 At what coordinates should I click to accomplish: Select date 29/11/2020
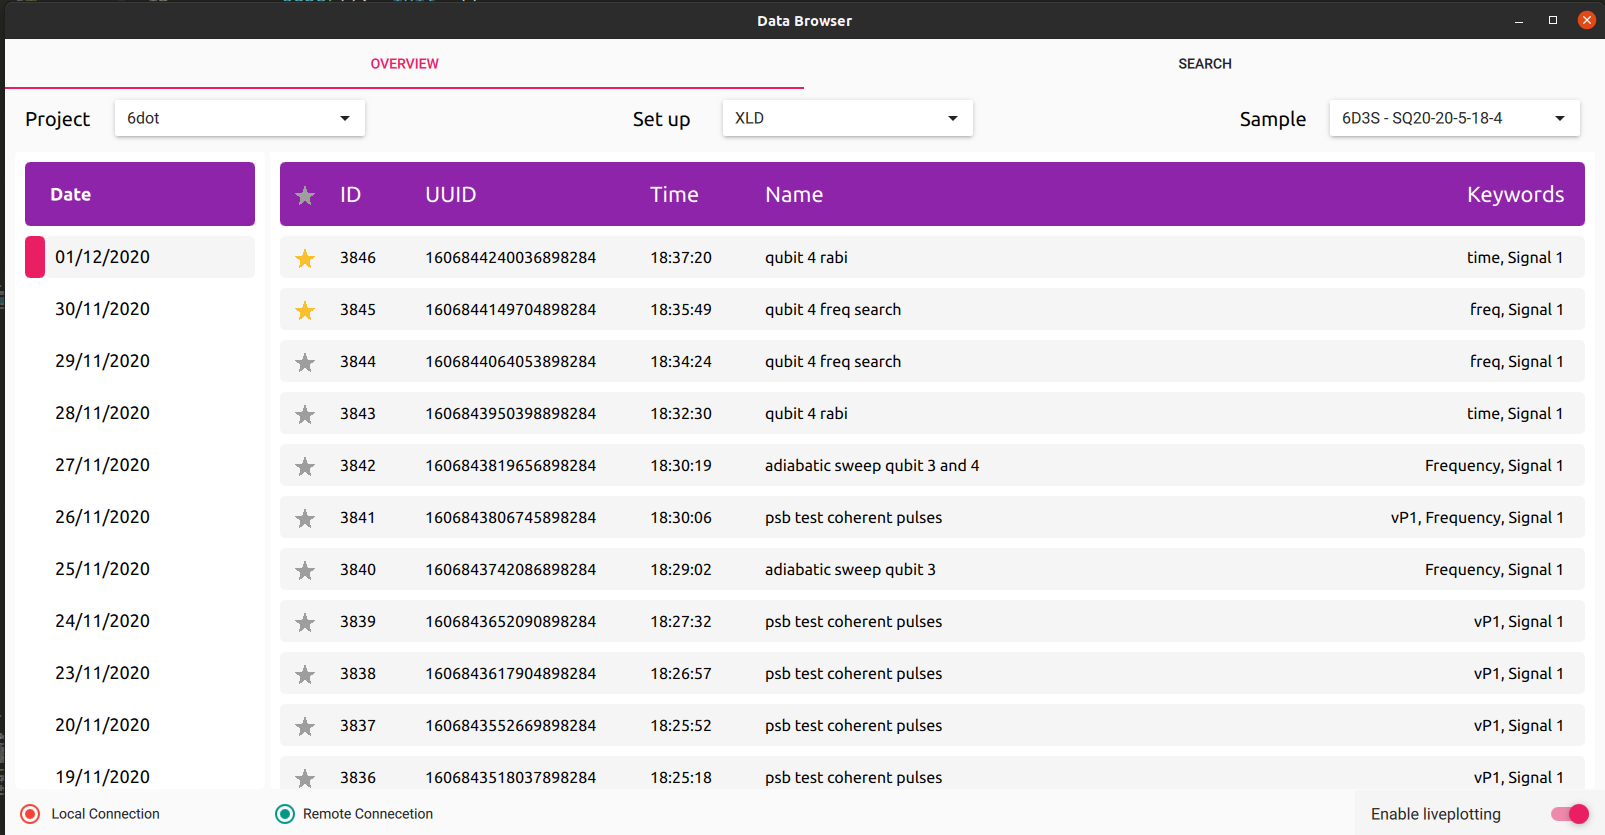point(140,361)
